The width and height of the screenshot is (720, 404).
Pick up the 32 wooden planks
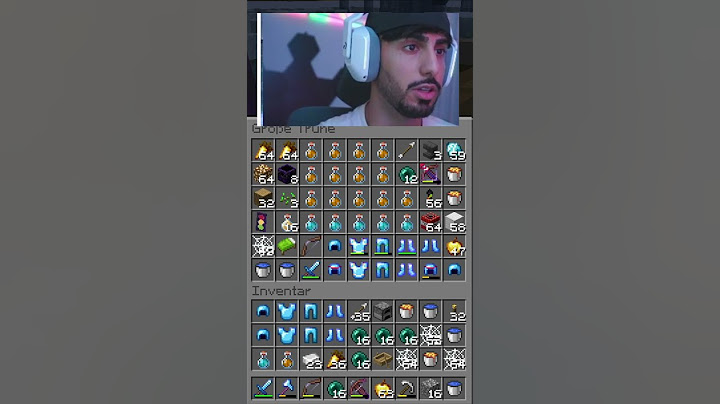[263, 198]
